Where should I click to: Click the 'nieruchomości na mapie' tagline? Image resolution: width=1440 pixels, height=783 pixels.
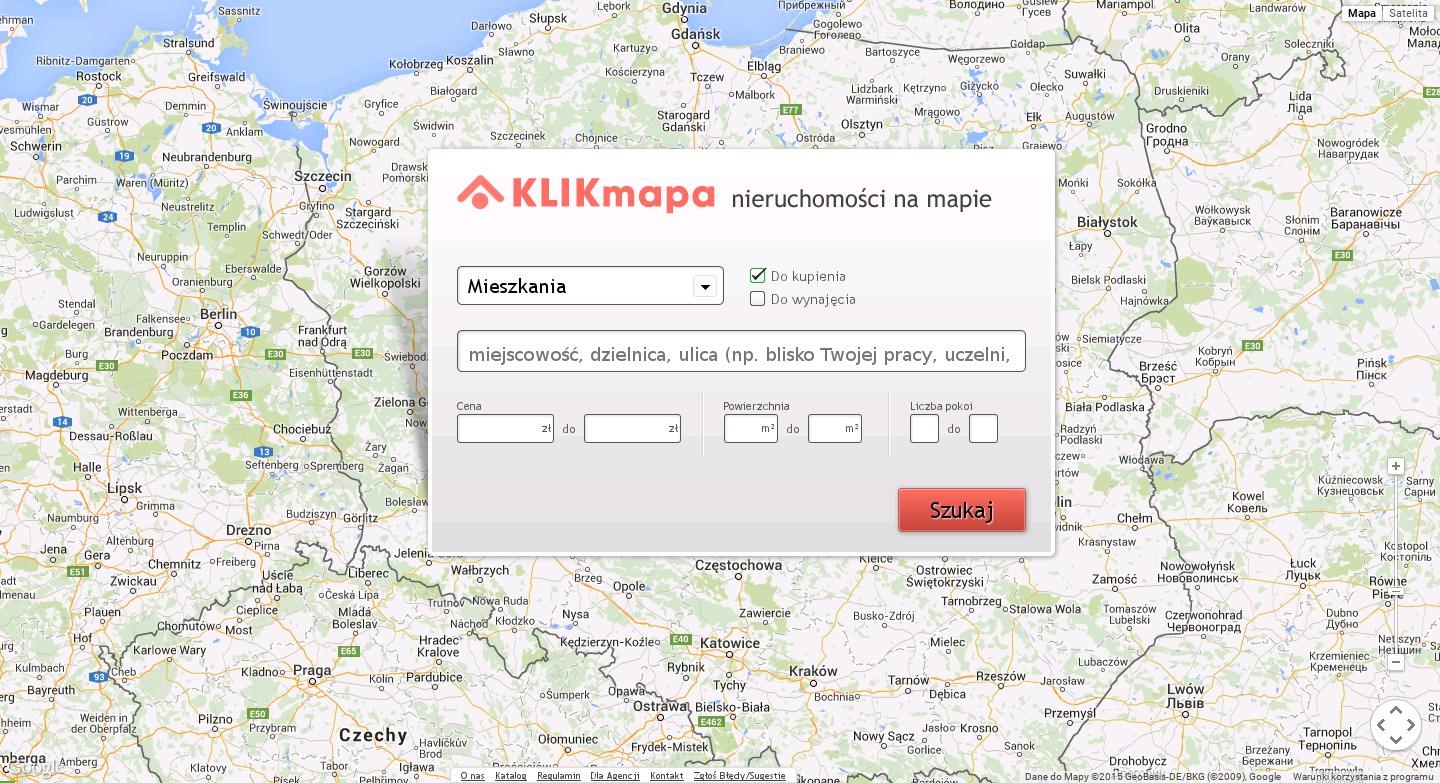(x=861, y=198)
